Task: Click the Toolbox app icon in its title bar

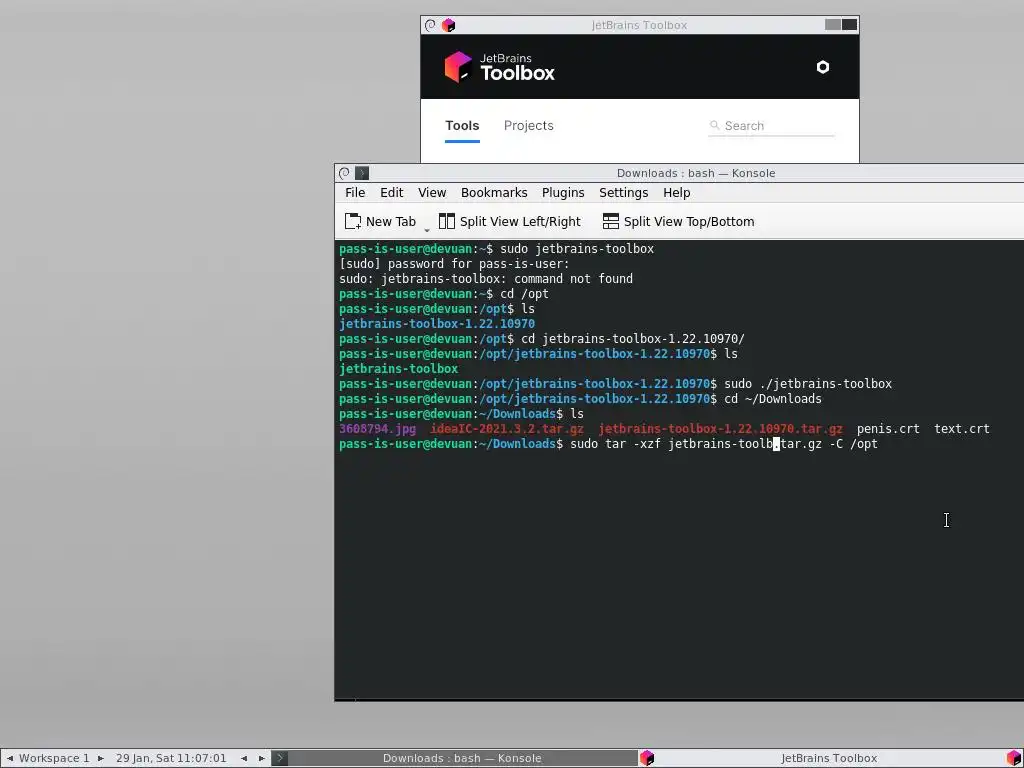Action: [448, 25]
